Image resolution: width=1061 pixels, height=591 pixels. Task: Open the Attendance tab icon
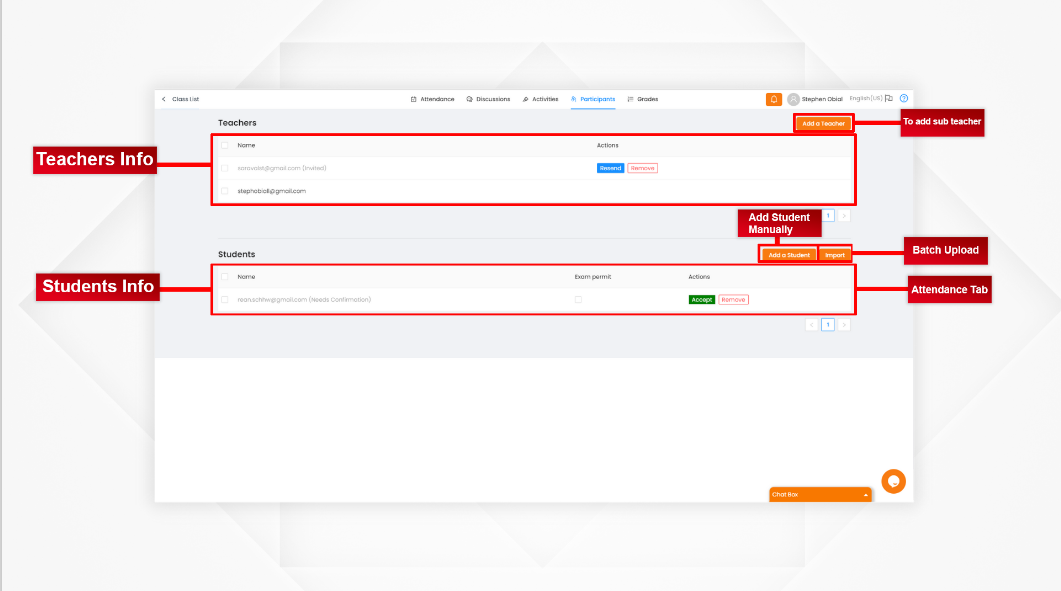coord(412,99)
